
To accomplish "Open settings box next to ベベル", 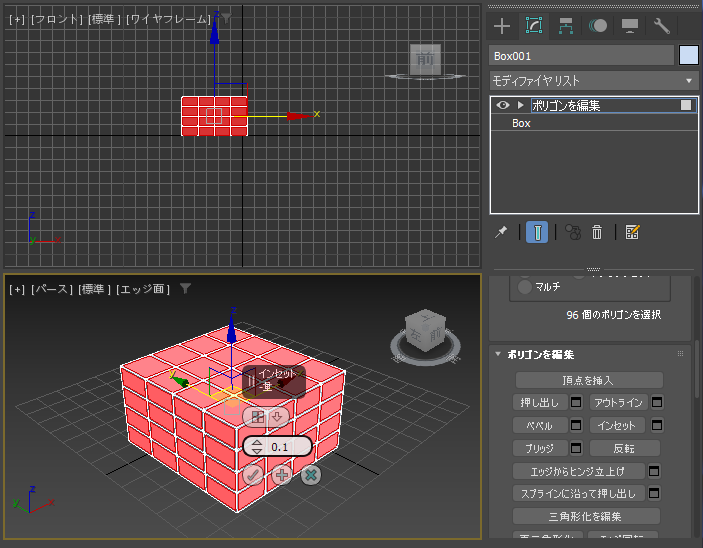I will pyautogui.click(x=576, y=425).
